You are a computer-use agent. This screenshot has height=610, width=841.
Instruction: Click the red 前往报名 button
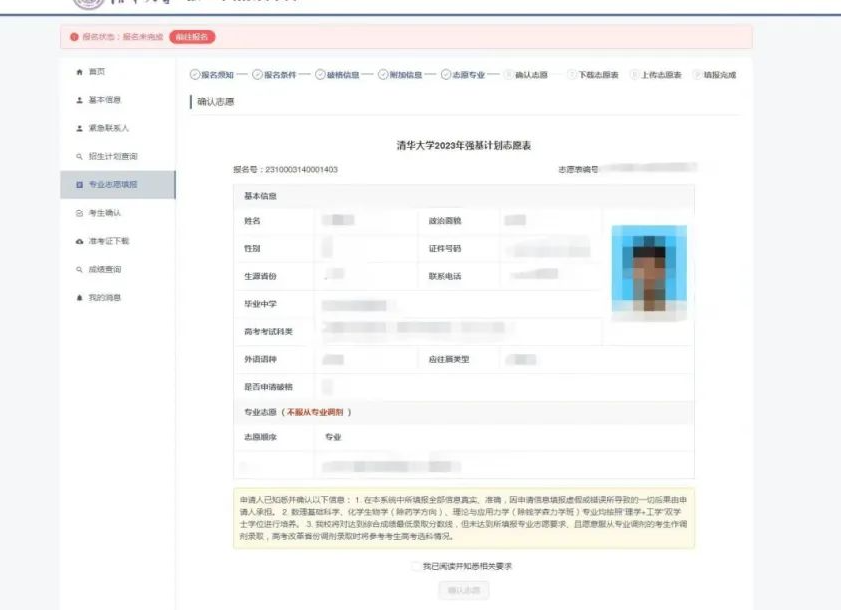[x=192, y=37]
